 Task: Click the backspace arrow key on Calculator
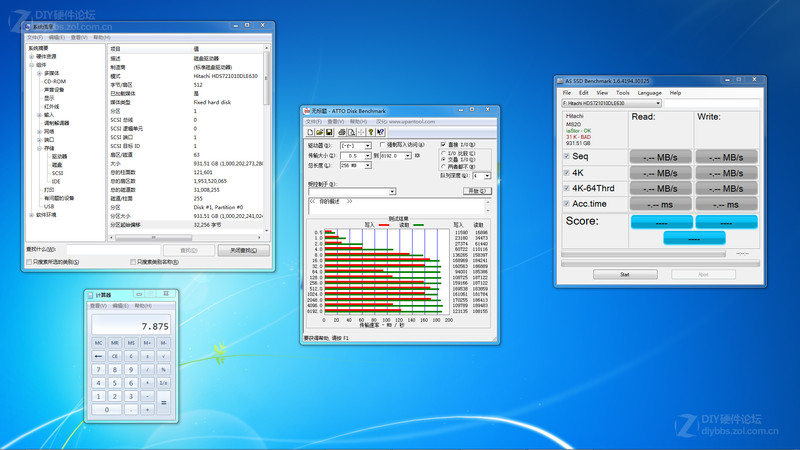tap(98, 356)
